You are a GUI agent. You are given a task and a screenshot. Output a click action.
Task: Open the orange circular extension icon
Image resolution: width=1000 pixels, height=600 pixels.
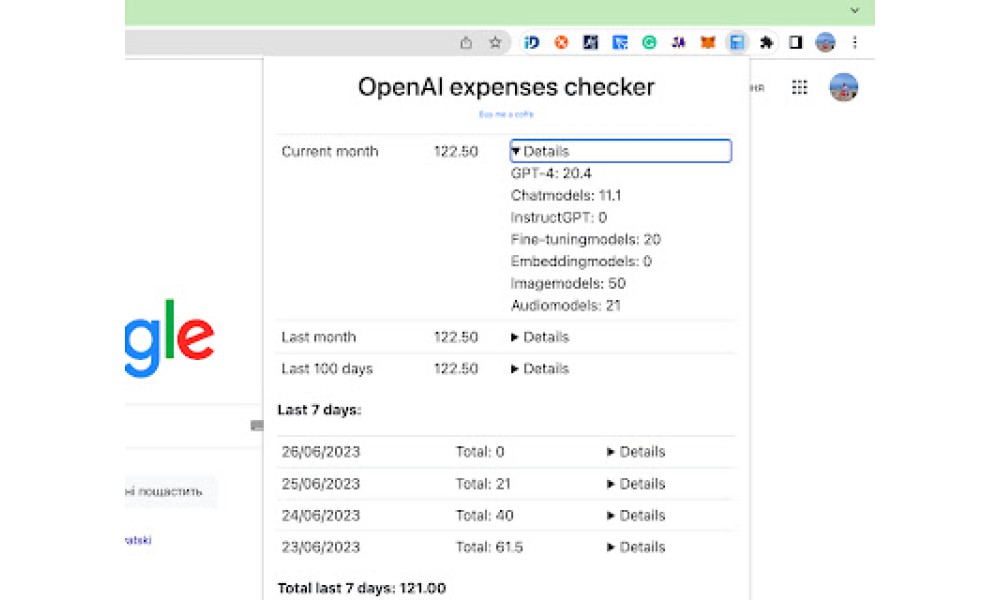pyautogui.click(x=561, y=43)
